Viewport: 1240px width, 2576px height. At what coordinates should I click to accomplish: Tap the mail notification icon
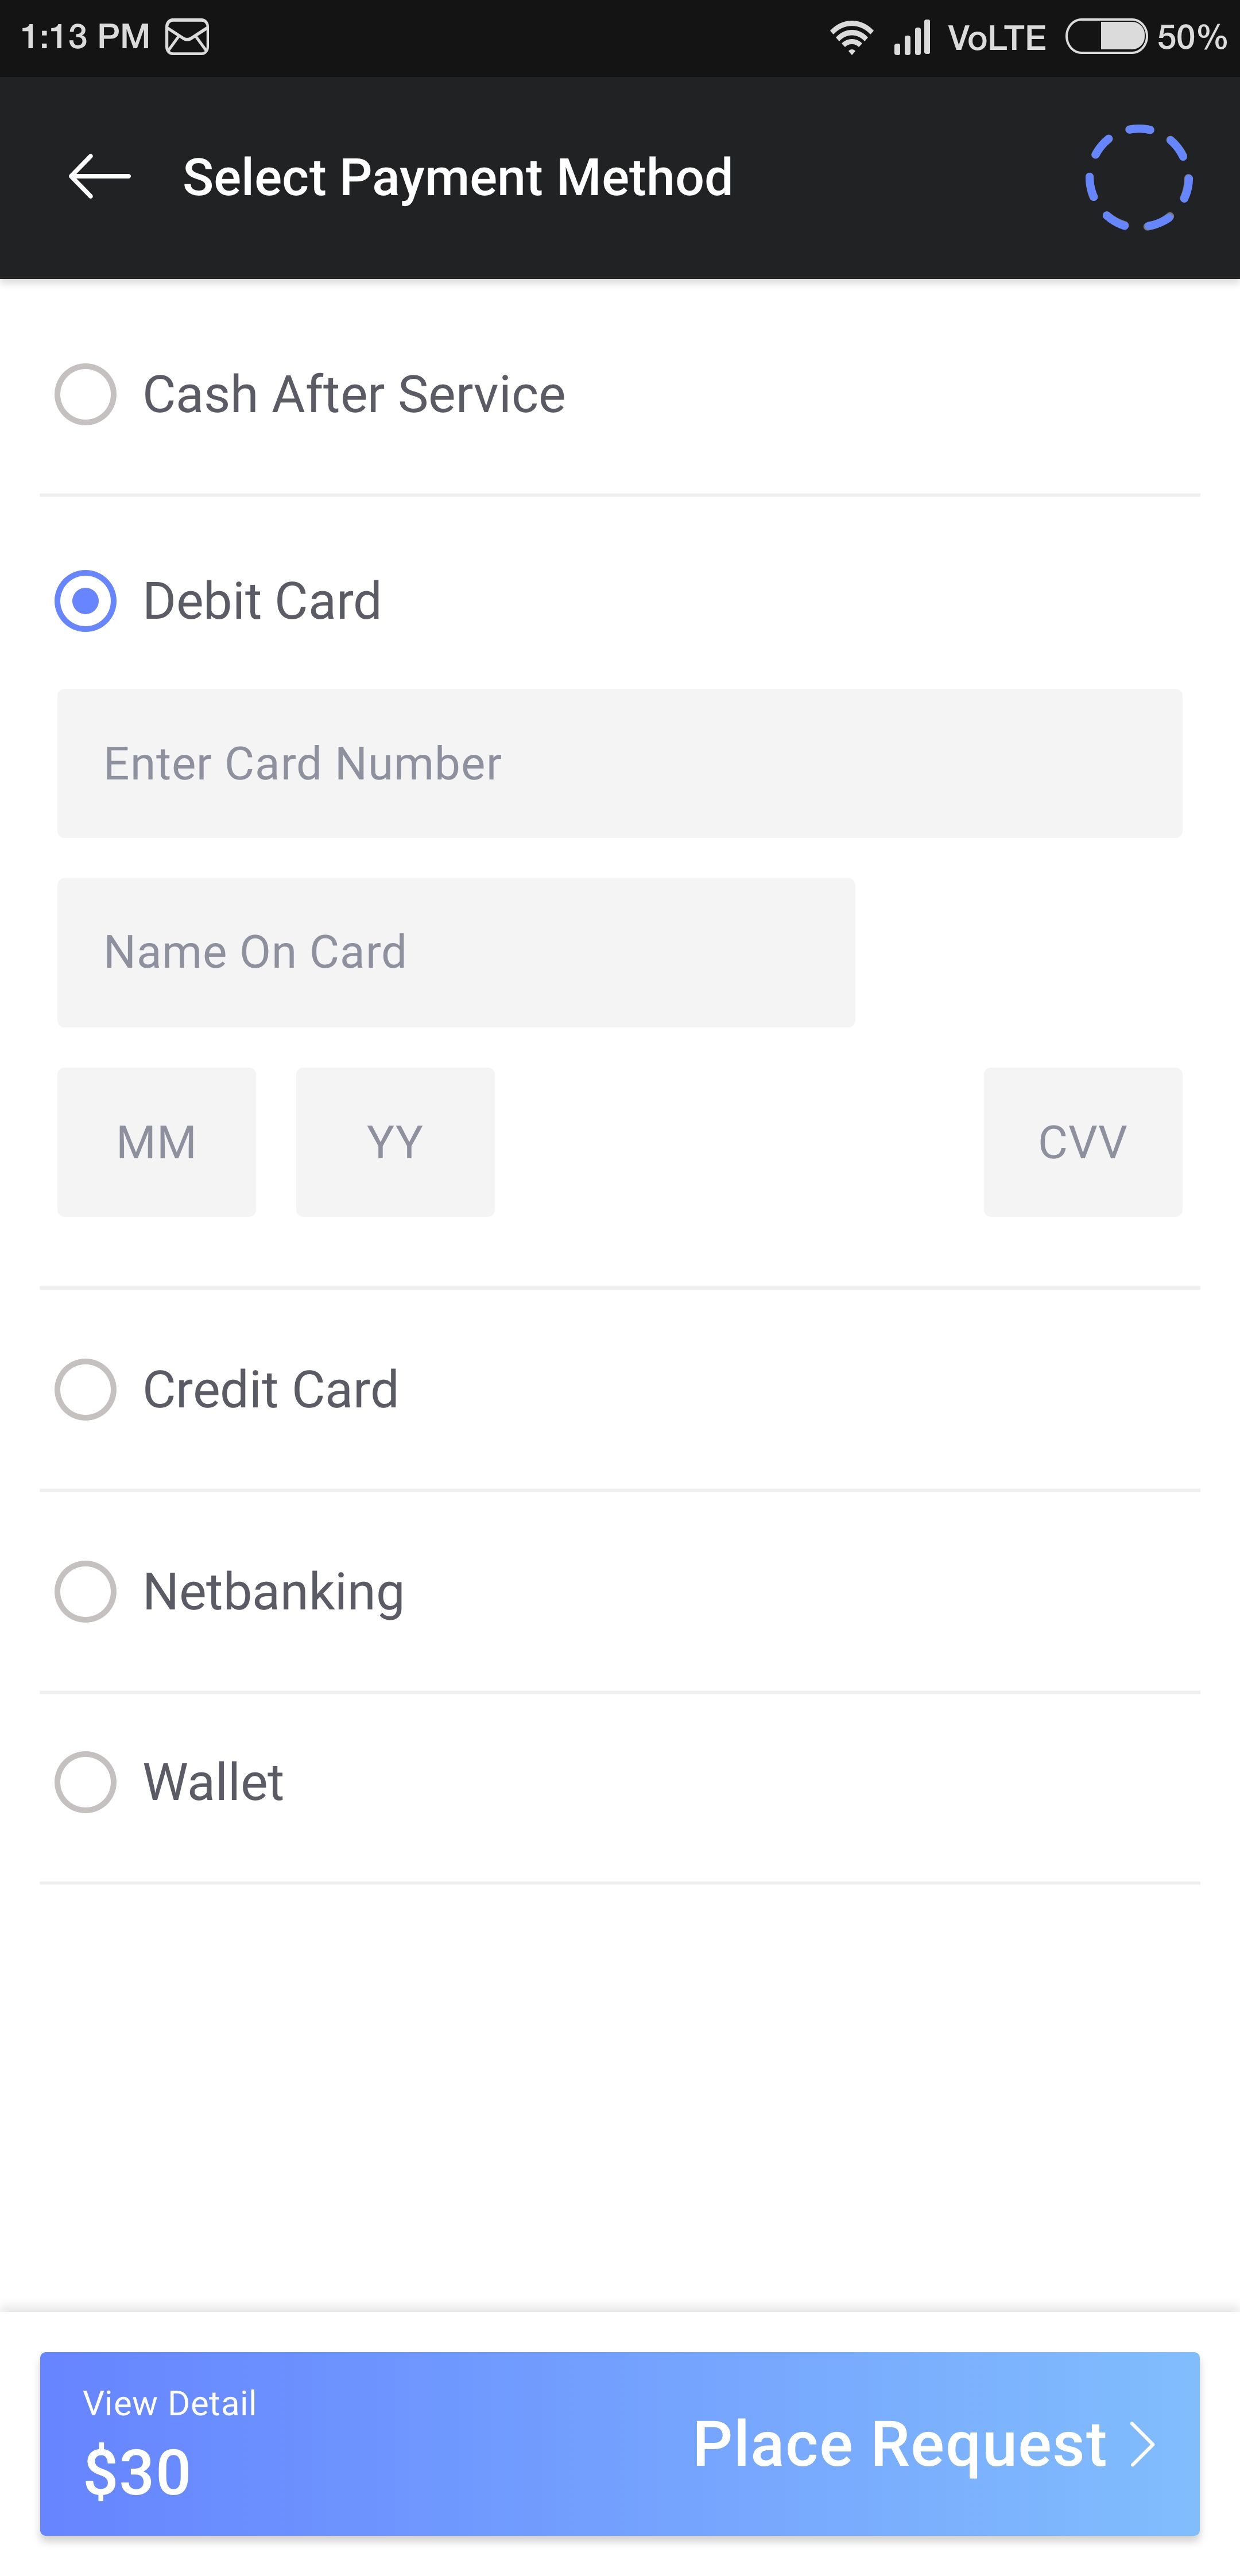[x=187, y=37]
